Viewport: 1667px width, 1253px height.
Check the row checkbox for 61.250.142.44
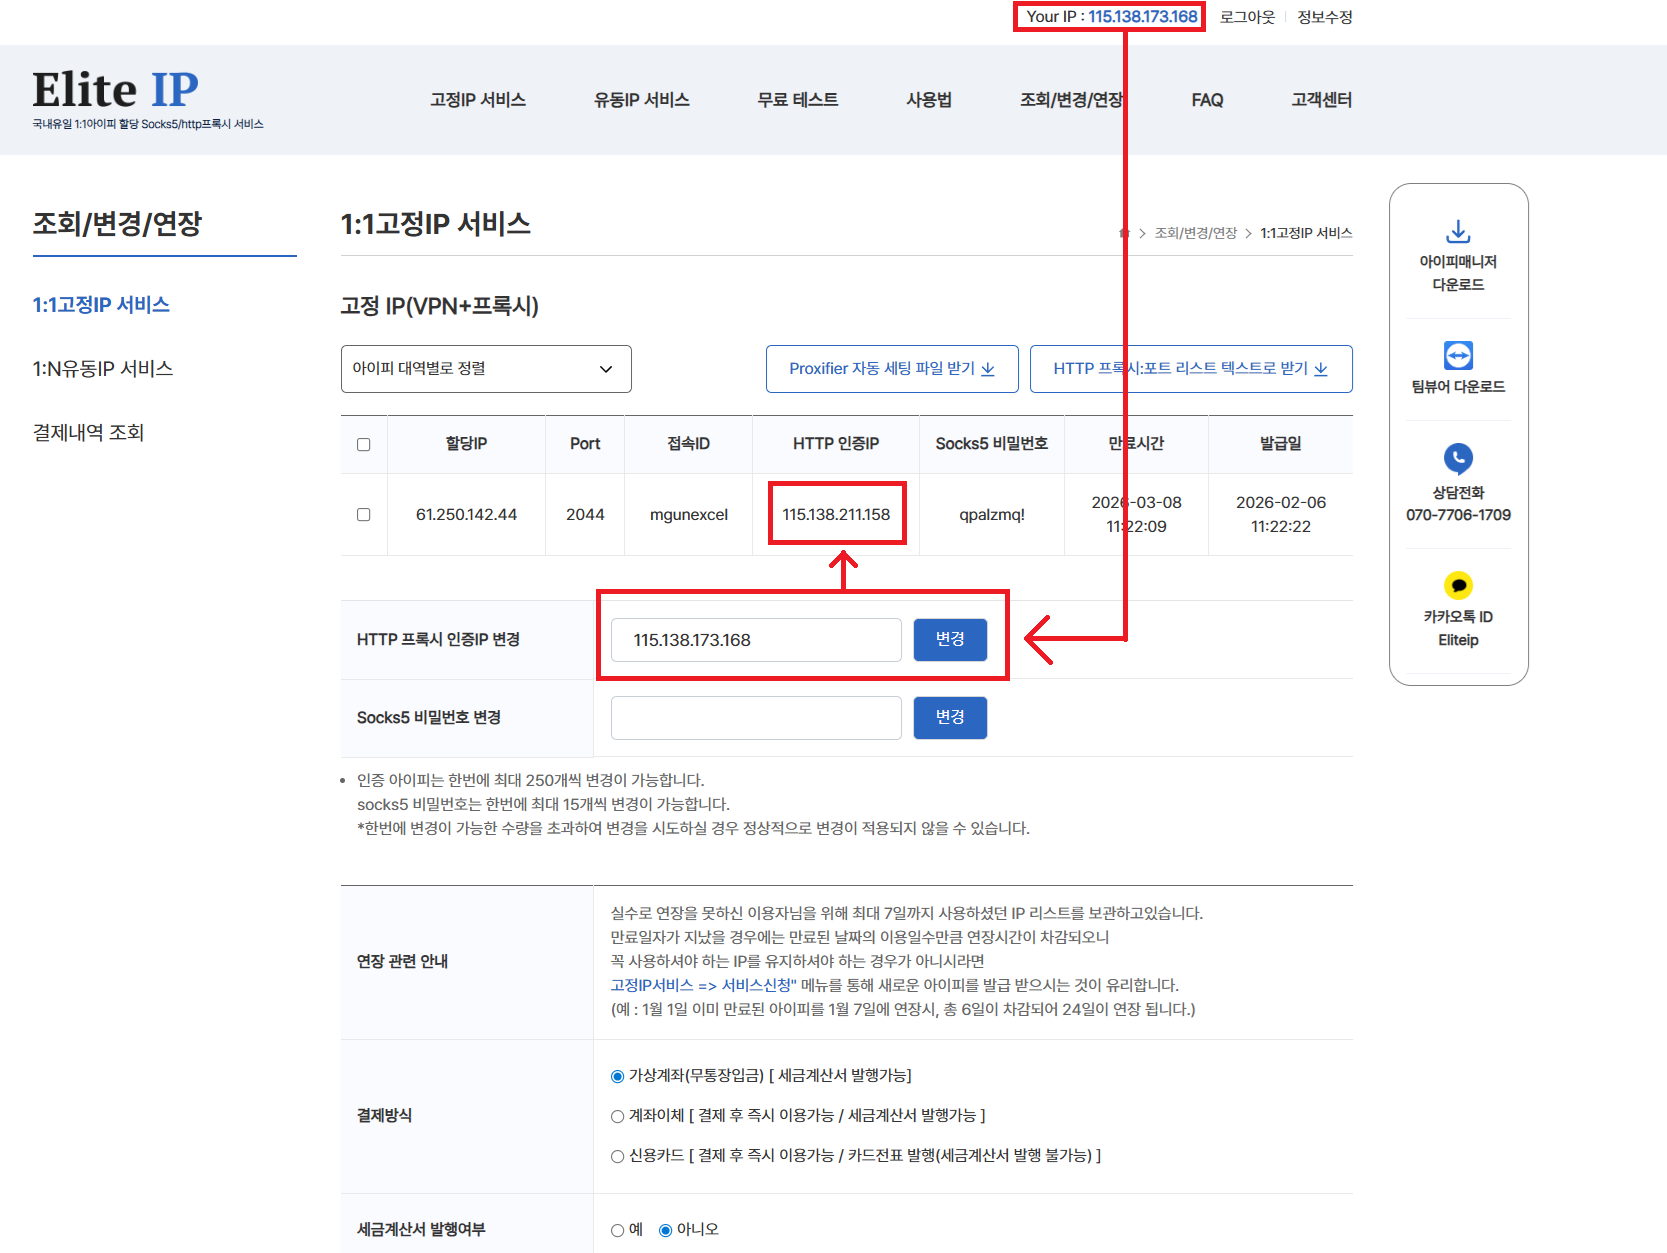tap(364, 515)
